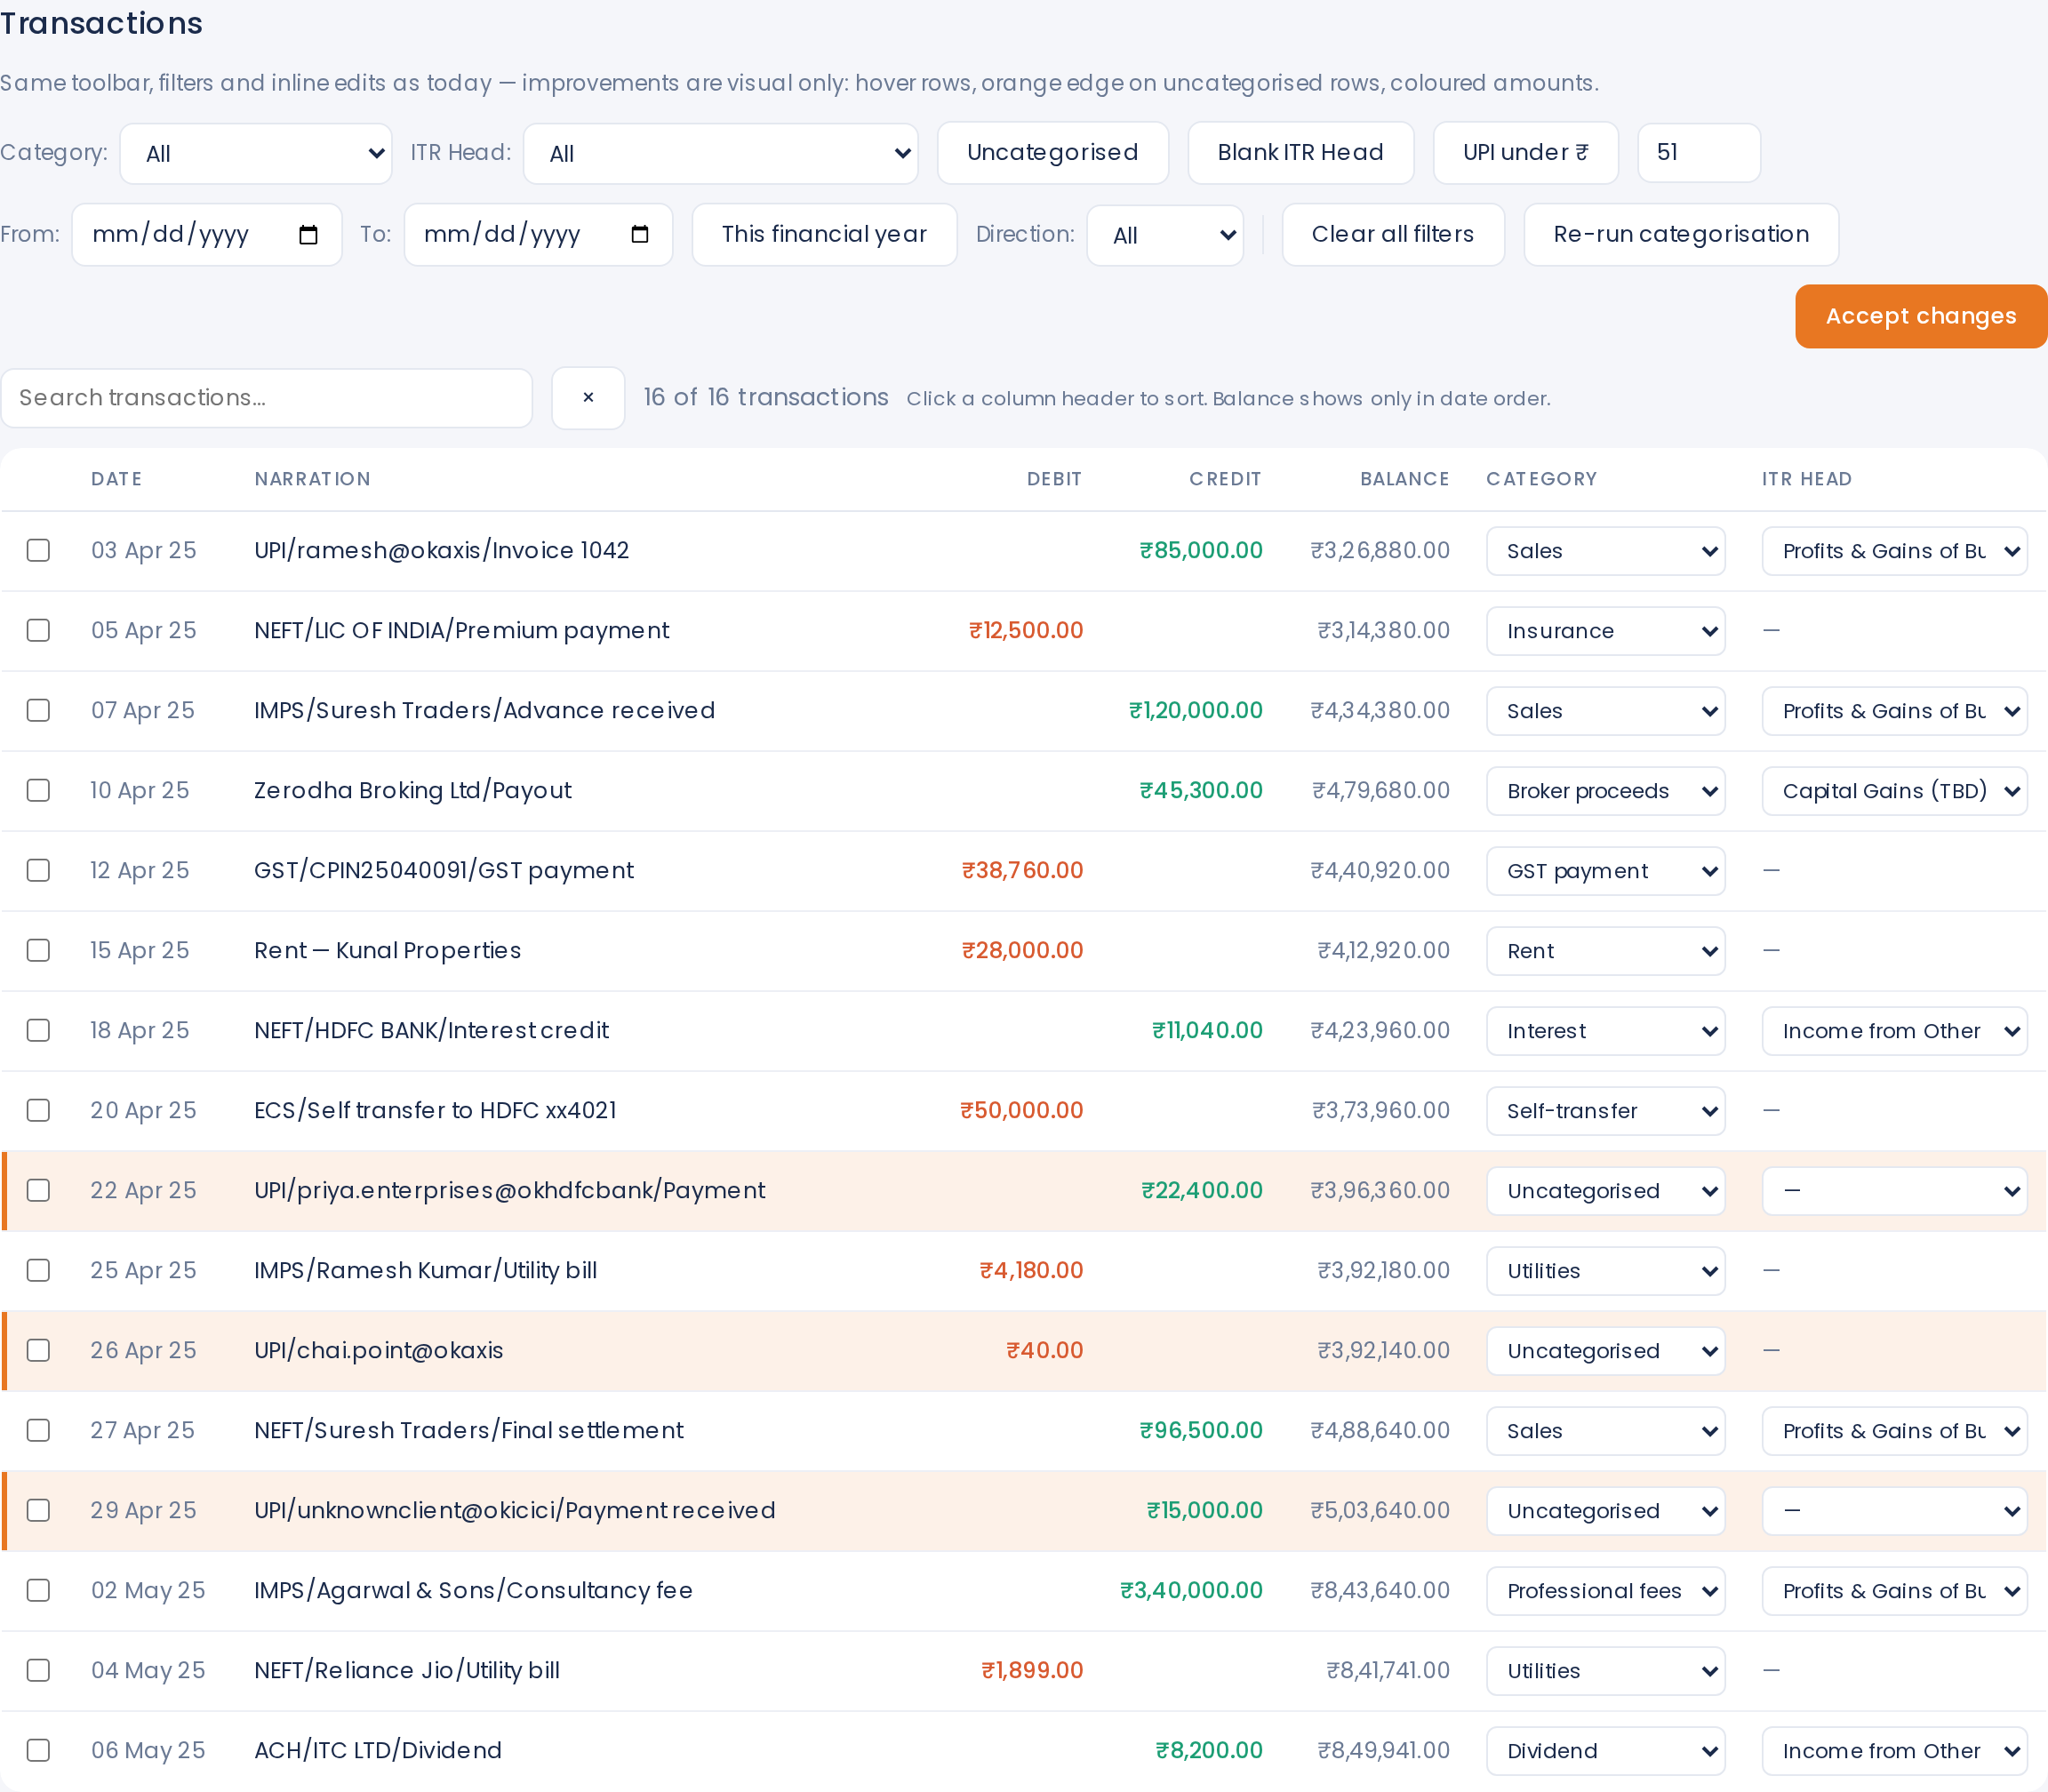Check the priya.enterprises UPI row checkbox
The width and height of the screenshot is (2048, 1792).
coord(38,1191)
